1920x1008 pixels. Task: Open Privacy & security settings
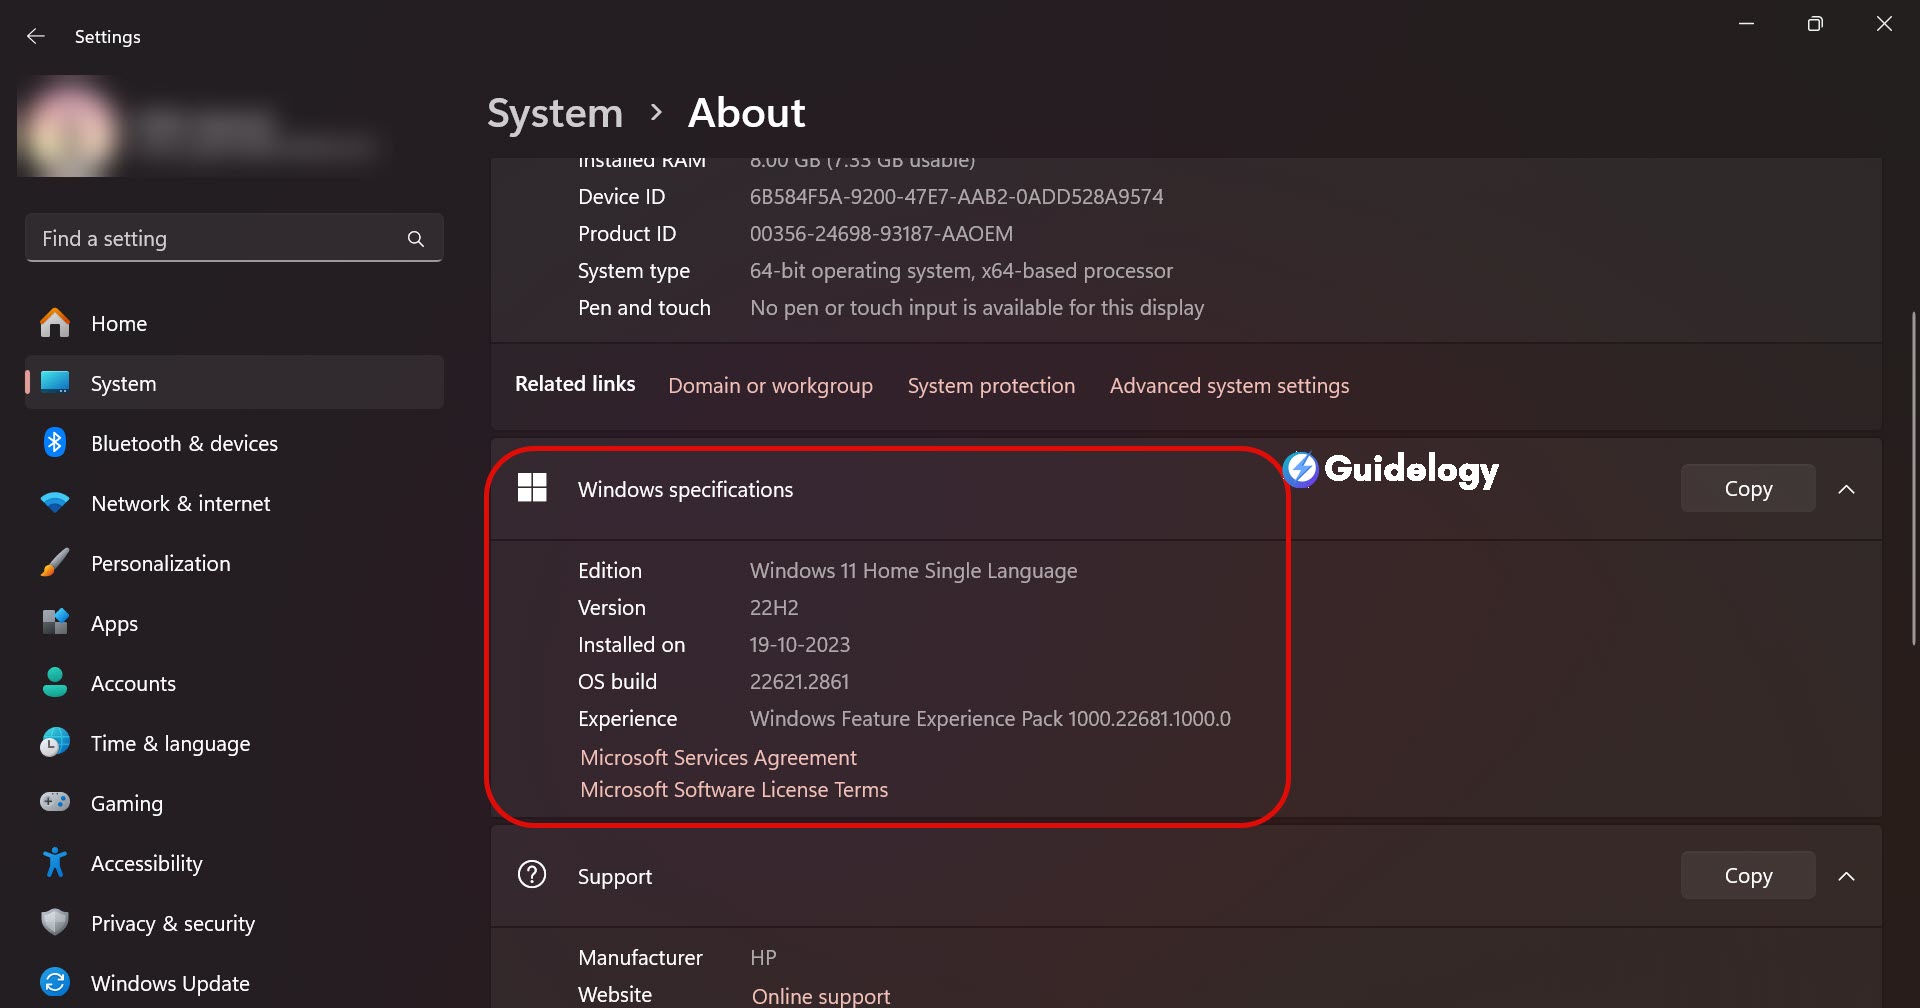[172, 924]
